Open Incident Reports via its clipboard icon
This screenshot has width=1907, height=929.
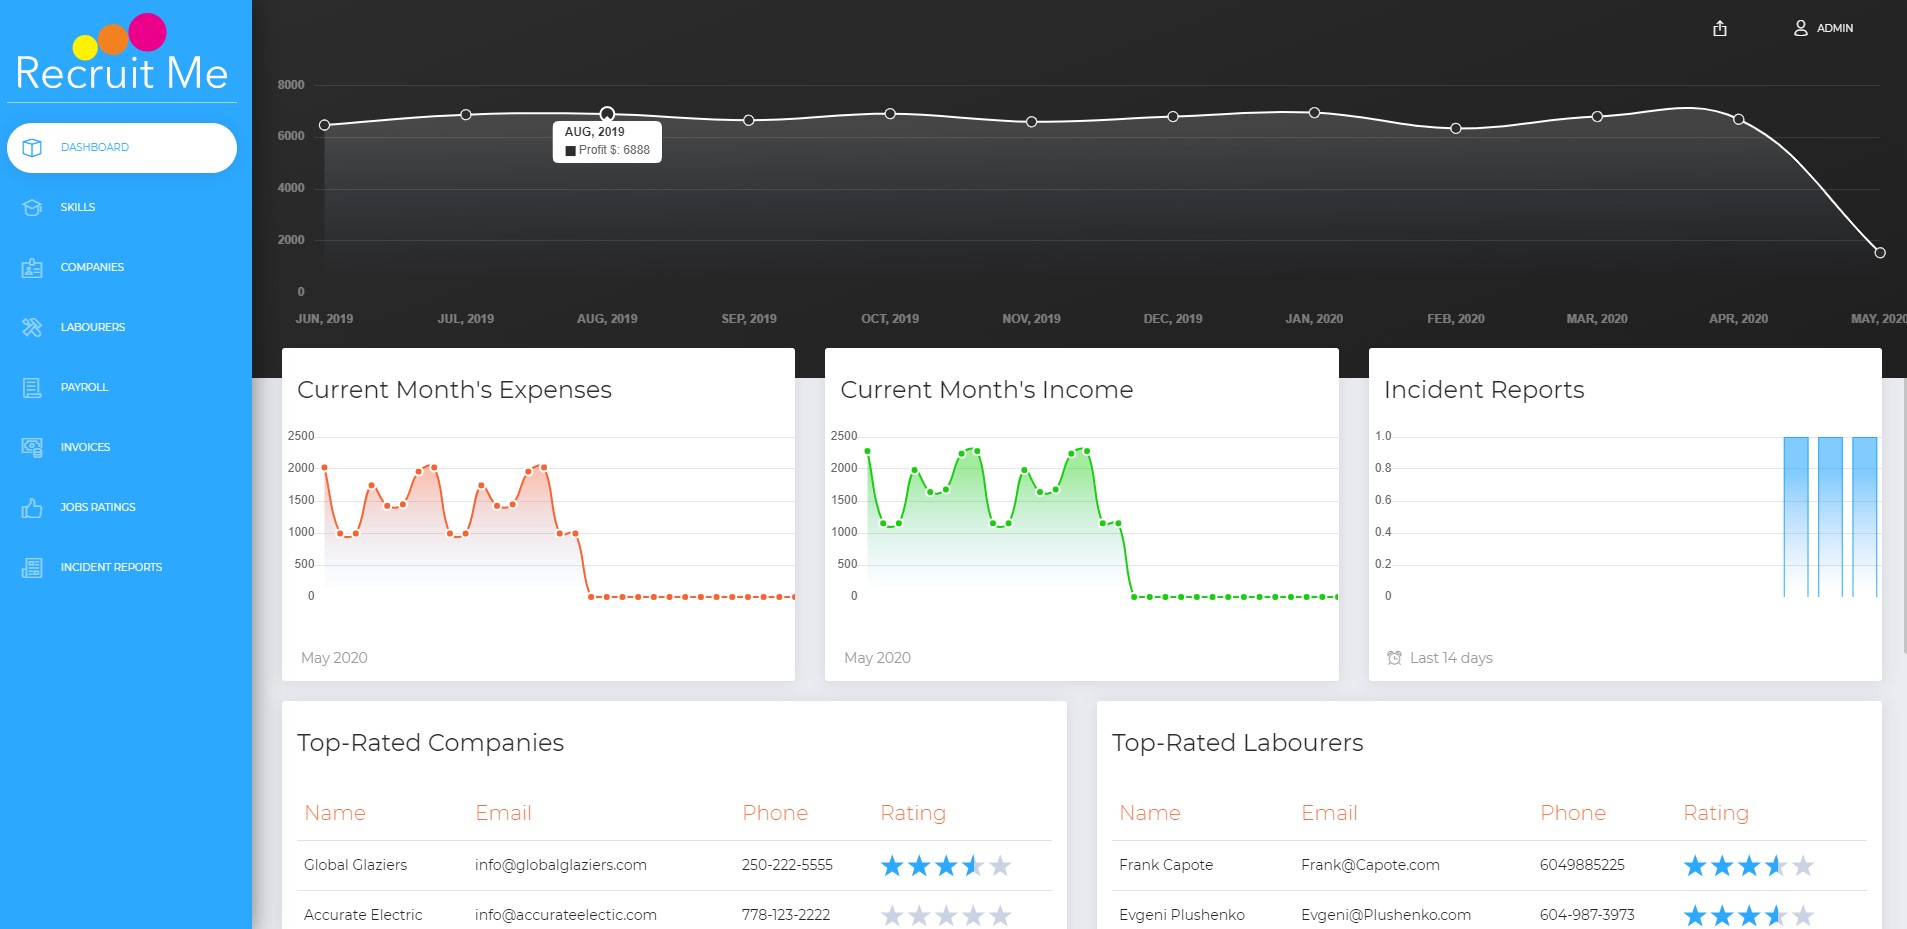(31, 567)
